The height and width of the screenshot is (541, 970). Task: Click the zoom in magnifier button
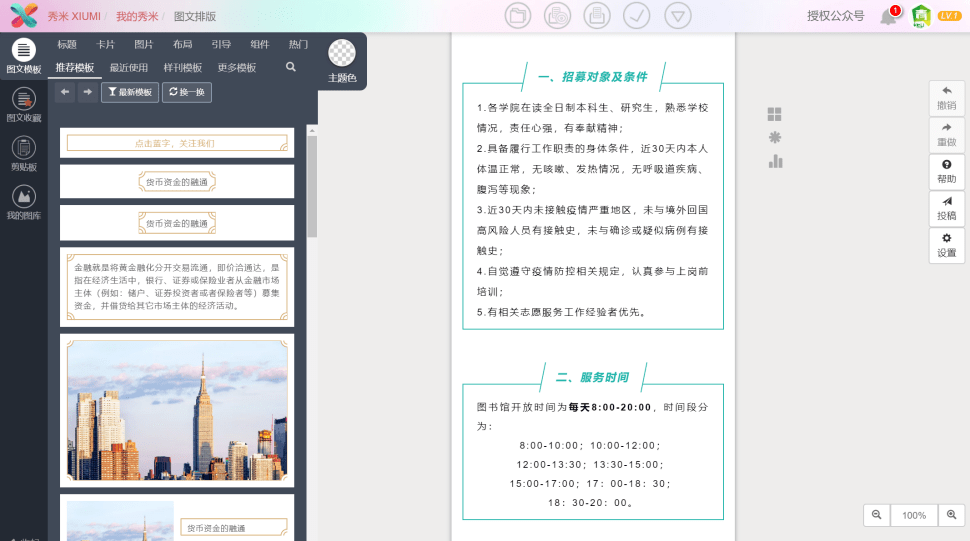951,514
